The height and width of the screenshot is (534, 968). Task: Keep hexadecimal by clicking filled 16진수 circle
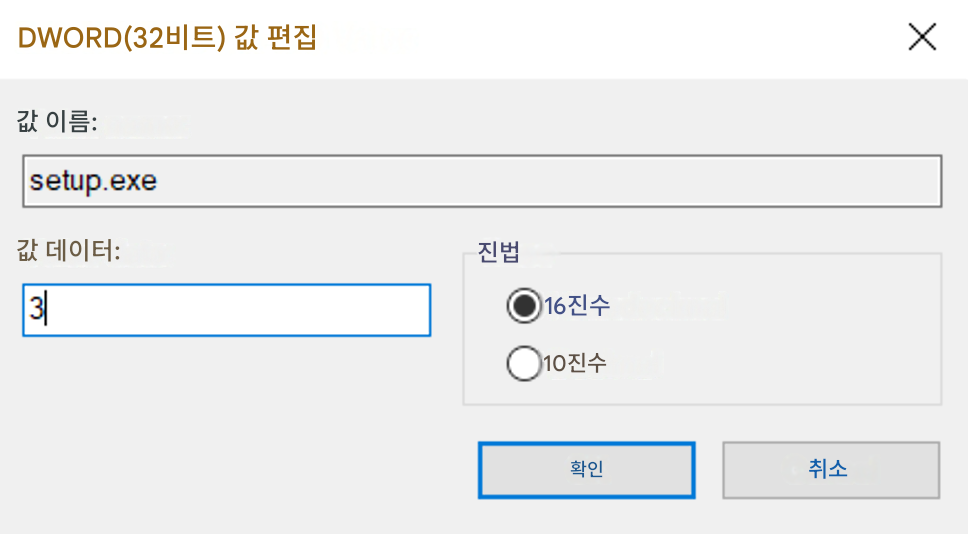pos(524,306)
